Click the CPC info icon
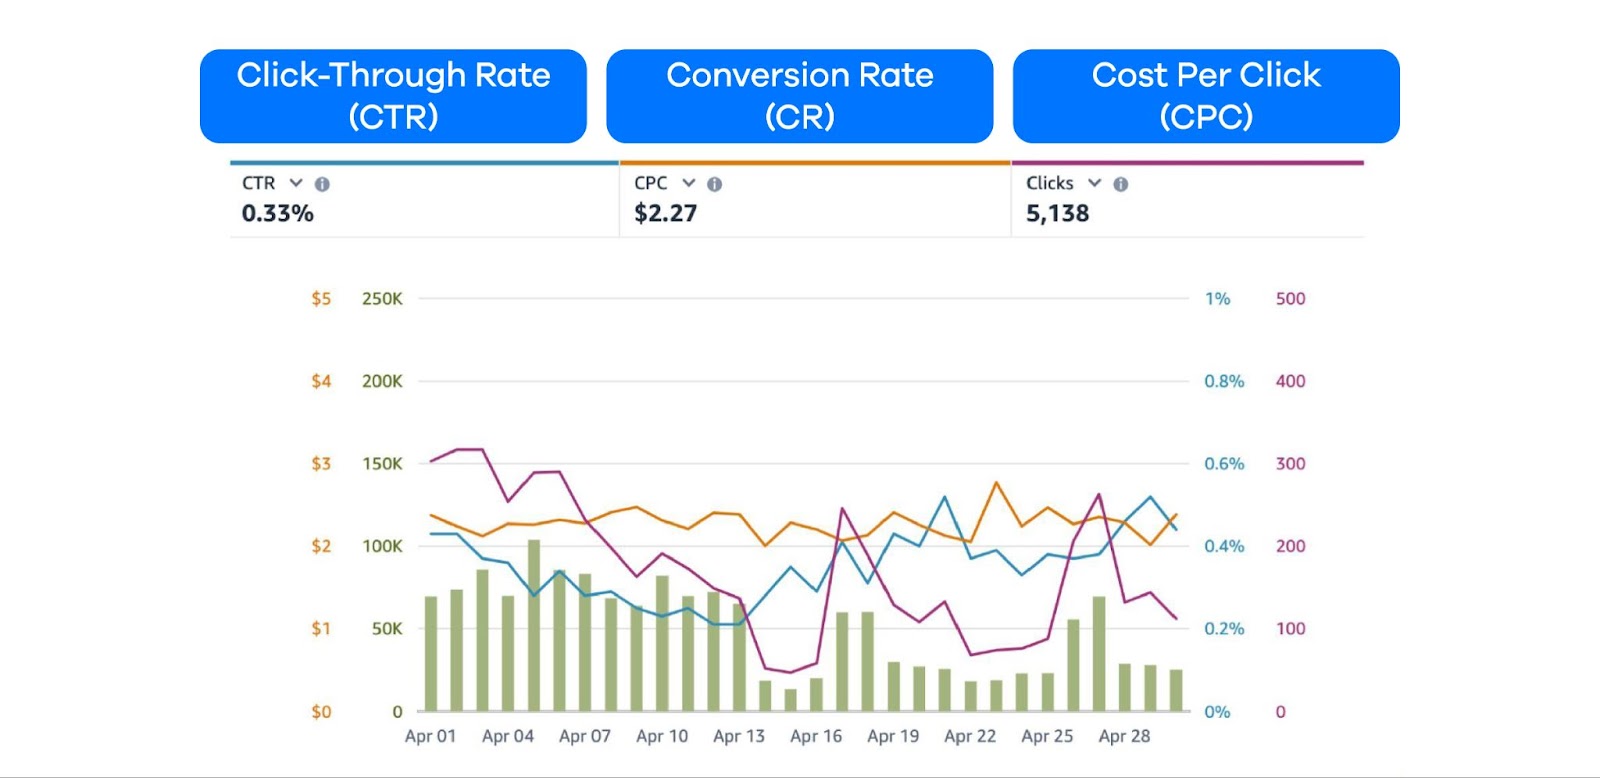The width and height of the screenshot is (1600, 778). [x=714, y=183]
